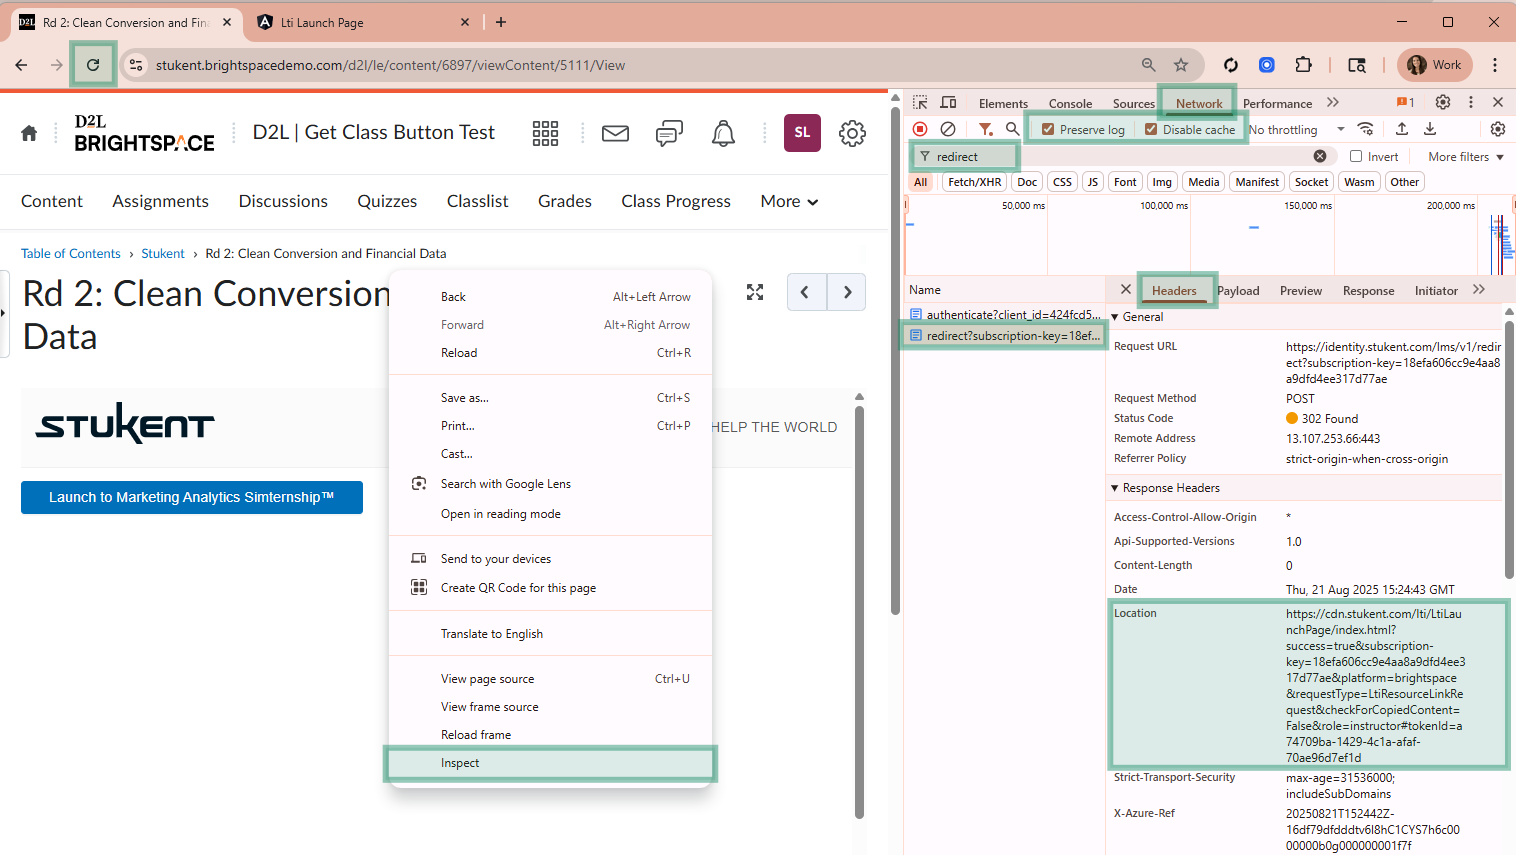Stop recording the network log
The image size is (1516, 855).
click(920, 129)
